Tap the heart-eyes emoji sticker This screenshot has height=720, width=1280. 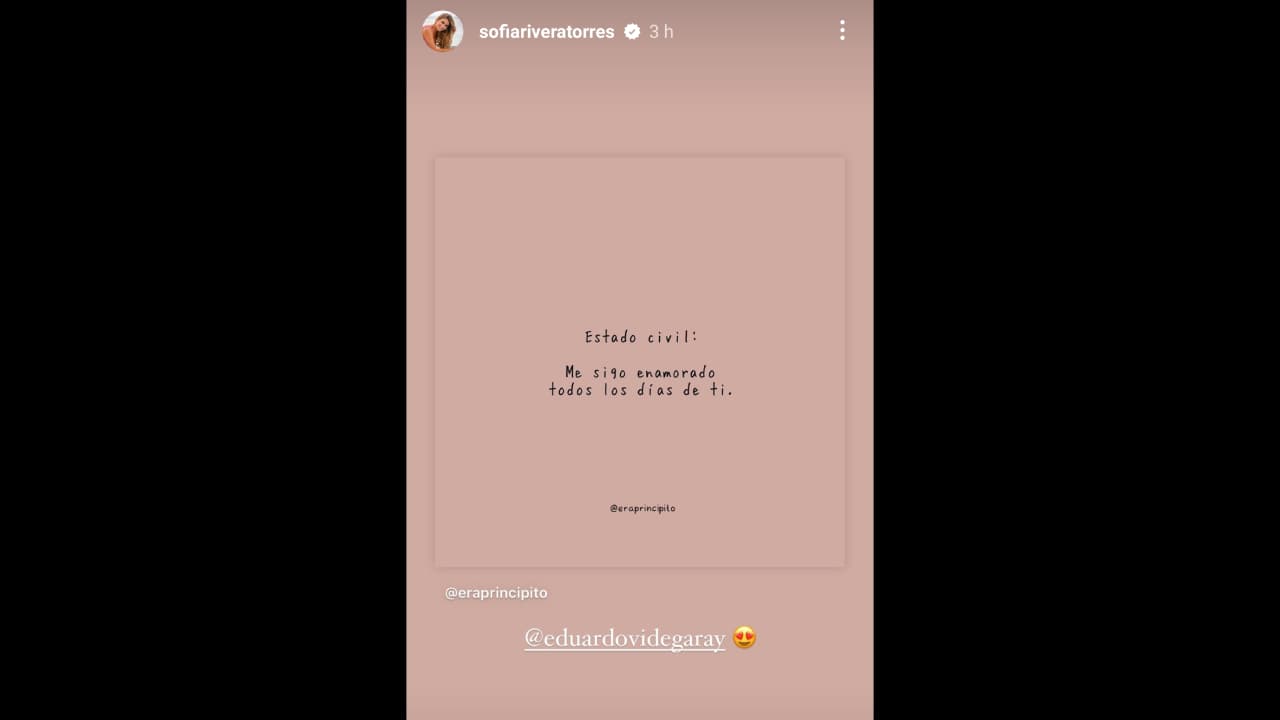click(x=744, y=637)
